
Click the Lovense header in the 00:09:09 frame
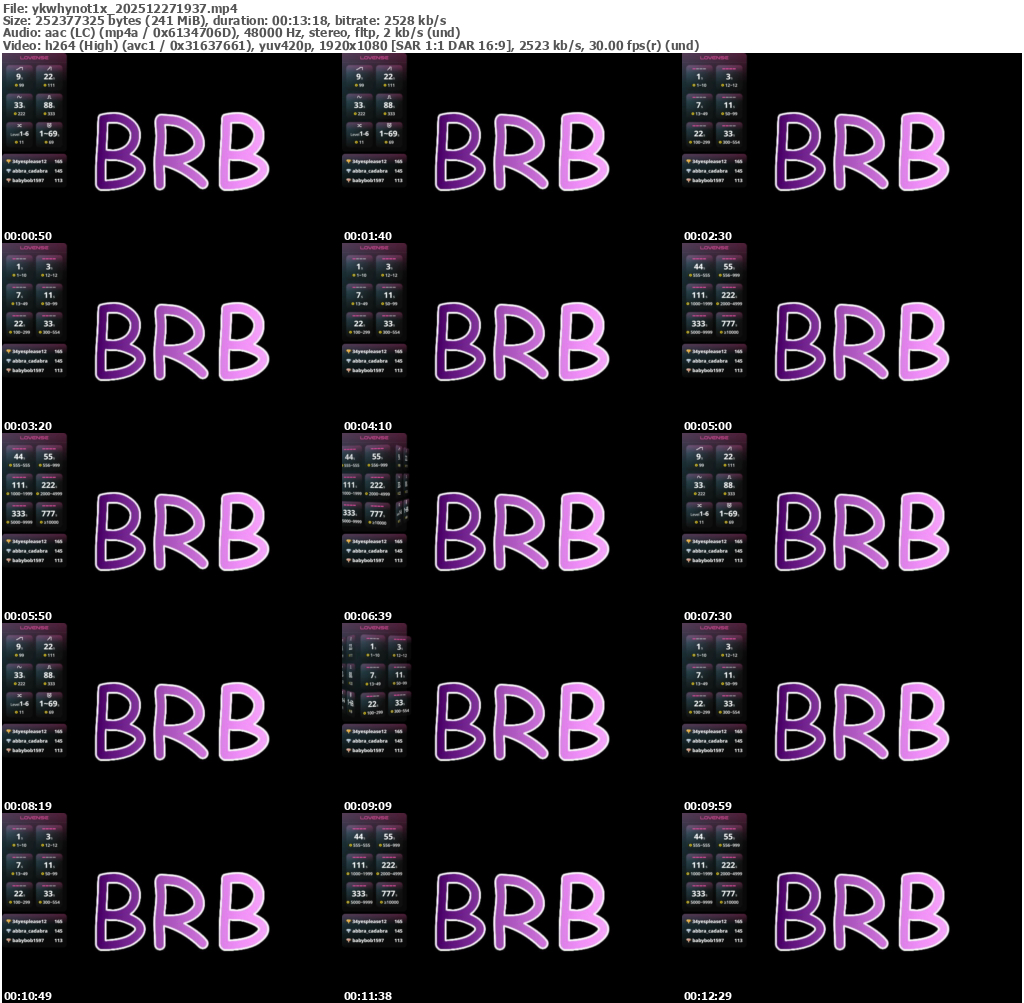pyautogui.click(x=374, y=627)
